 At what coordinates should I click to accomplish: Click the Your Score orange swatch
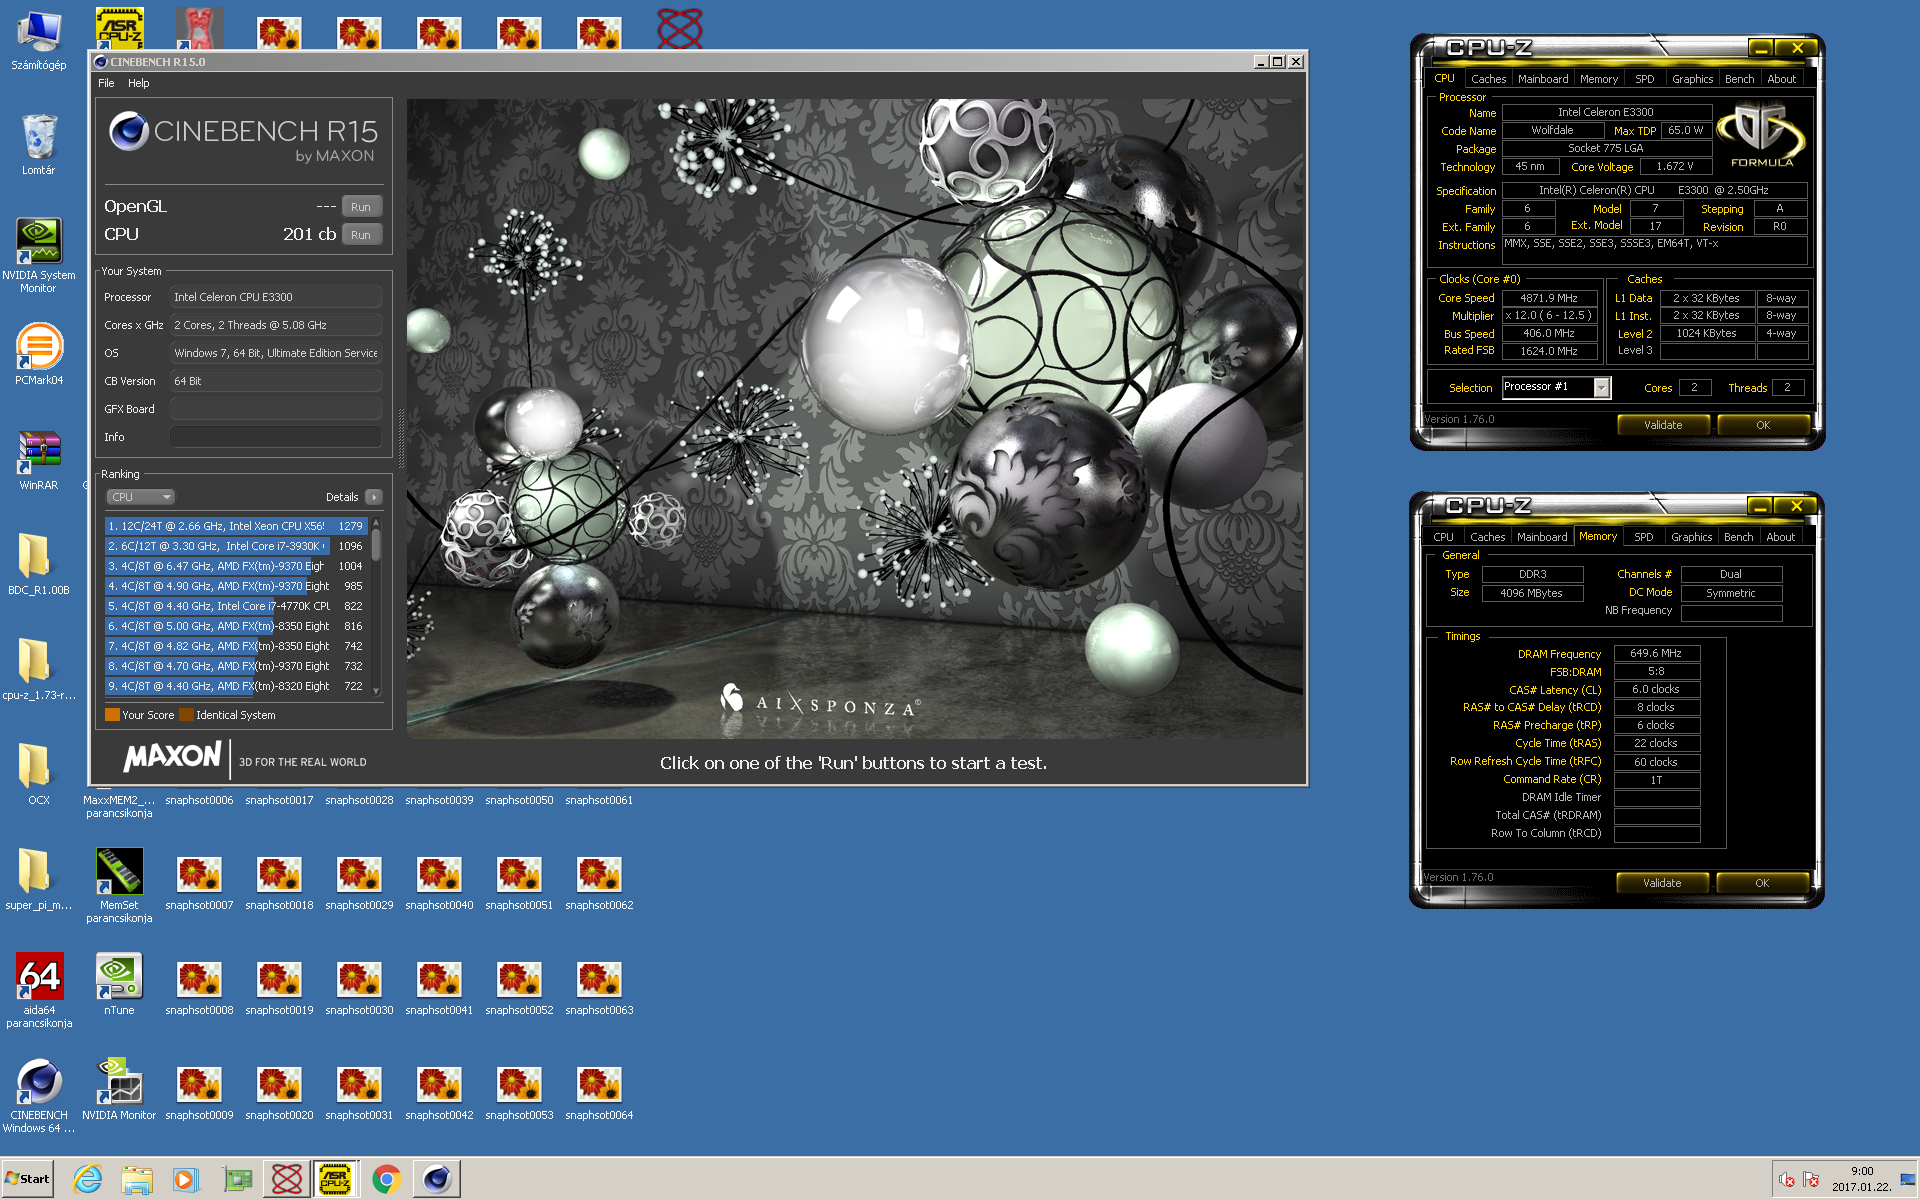click(112, 715)
